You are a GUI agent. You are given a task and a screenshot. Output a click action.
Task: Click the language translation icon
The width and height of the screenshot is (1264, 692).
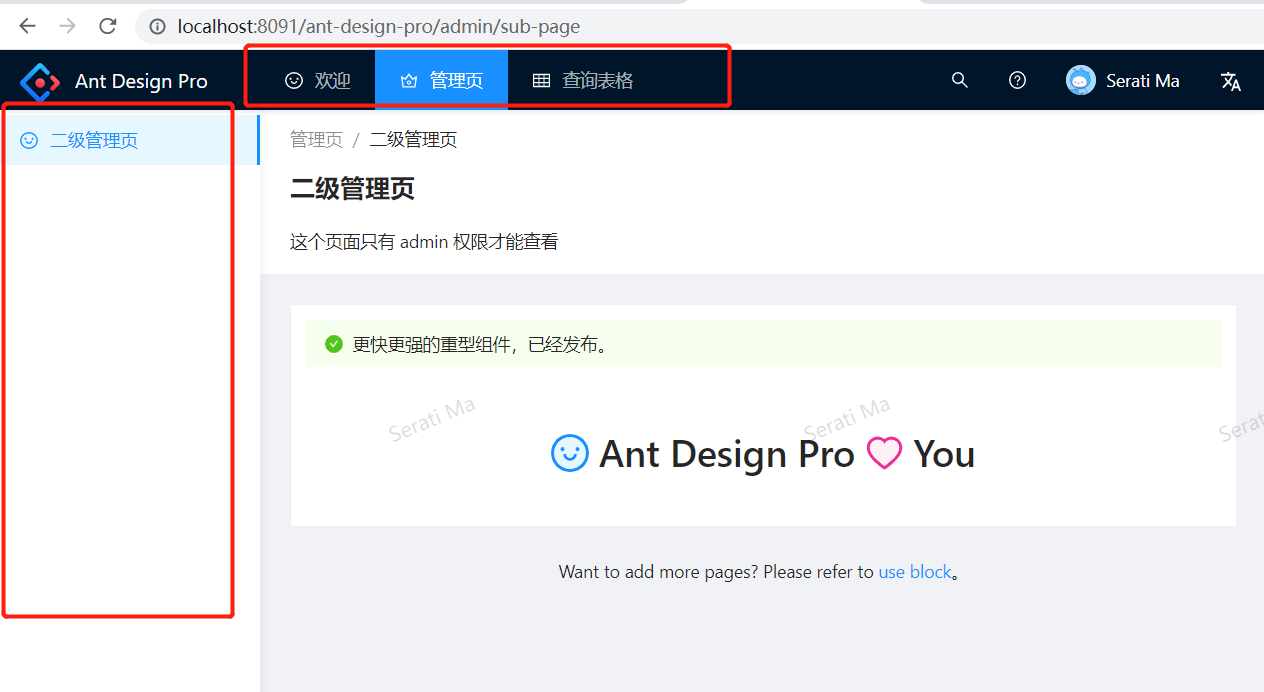point(1230,80)
